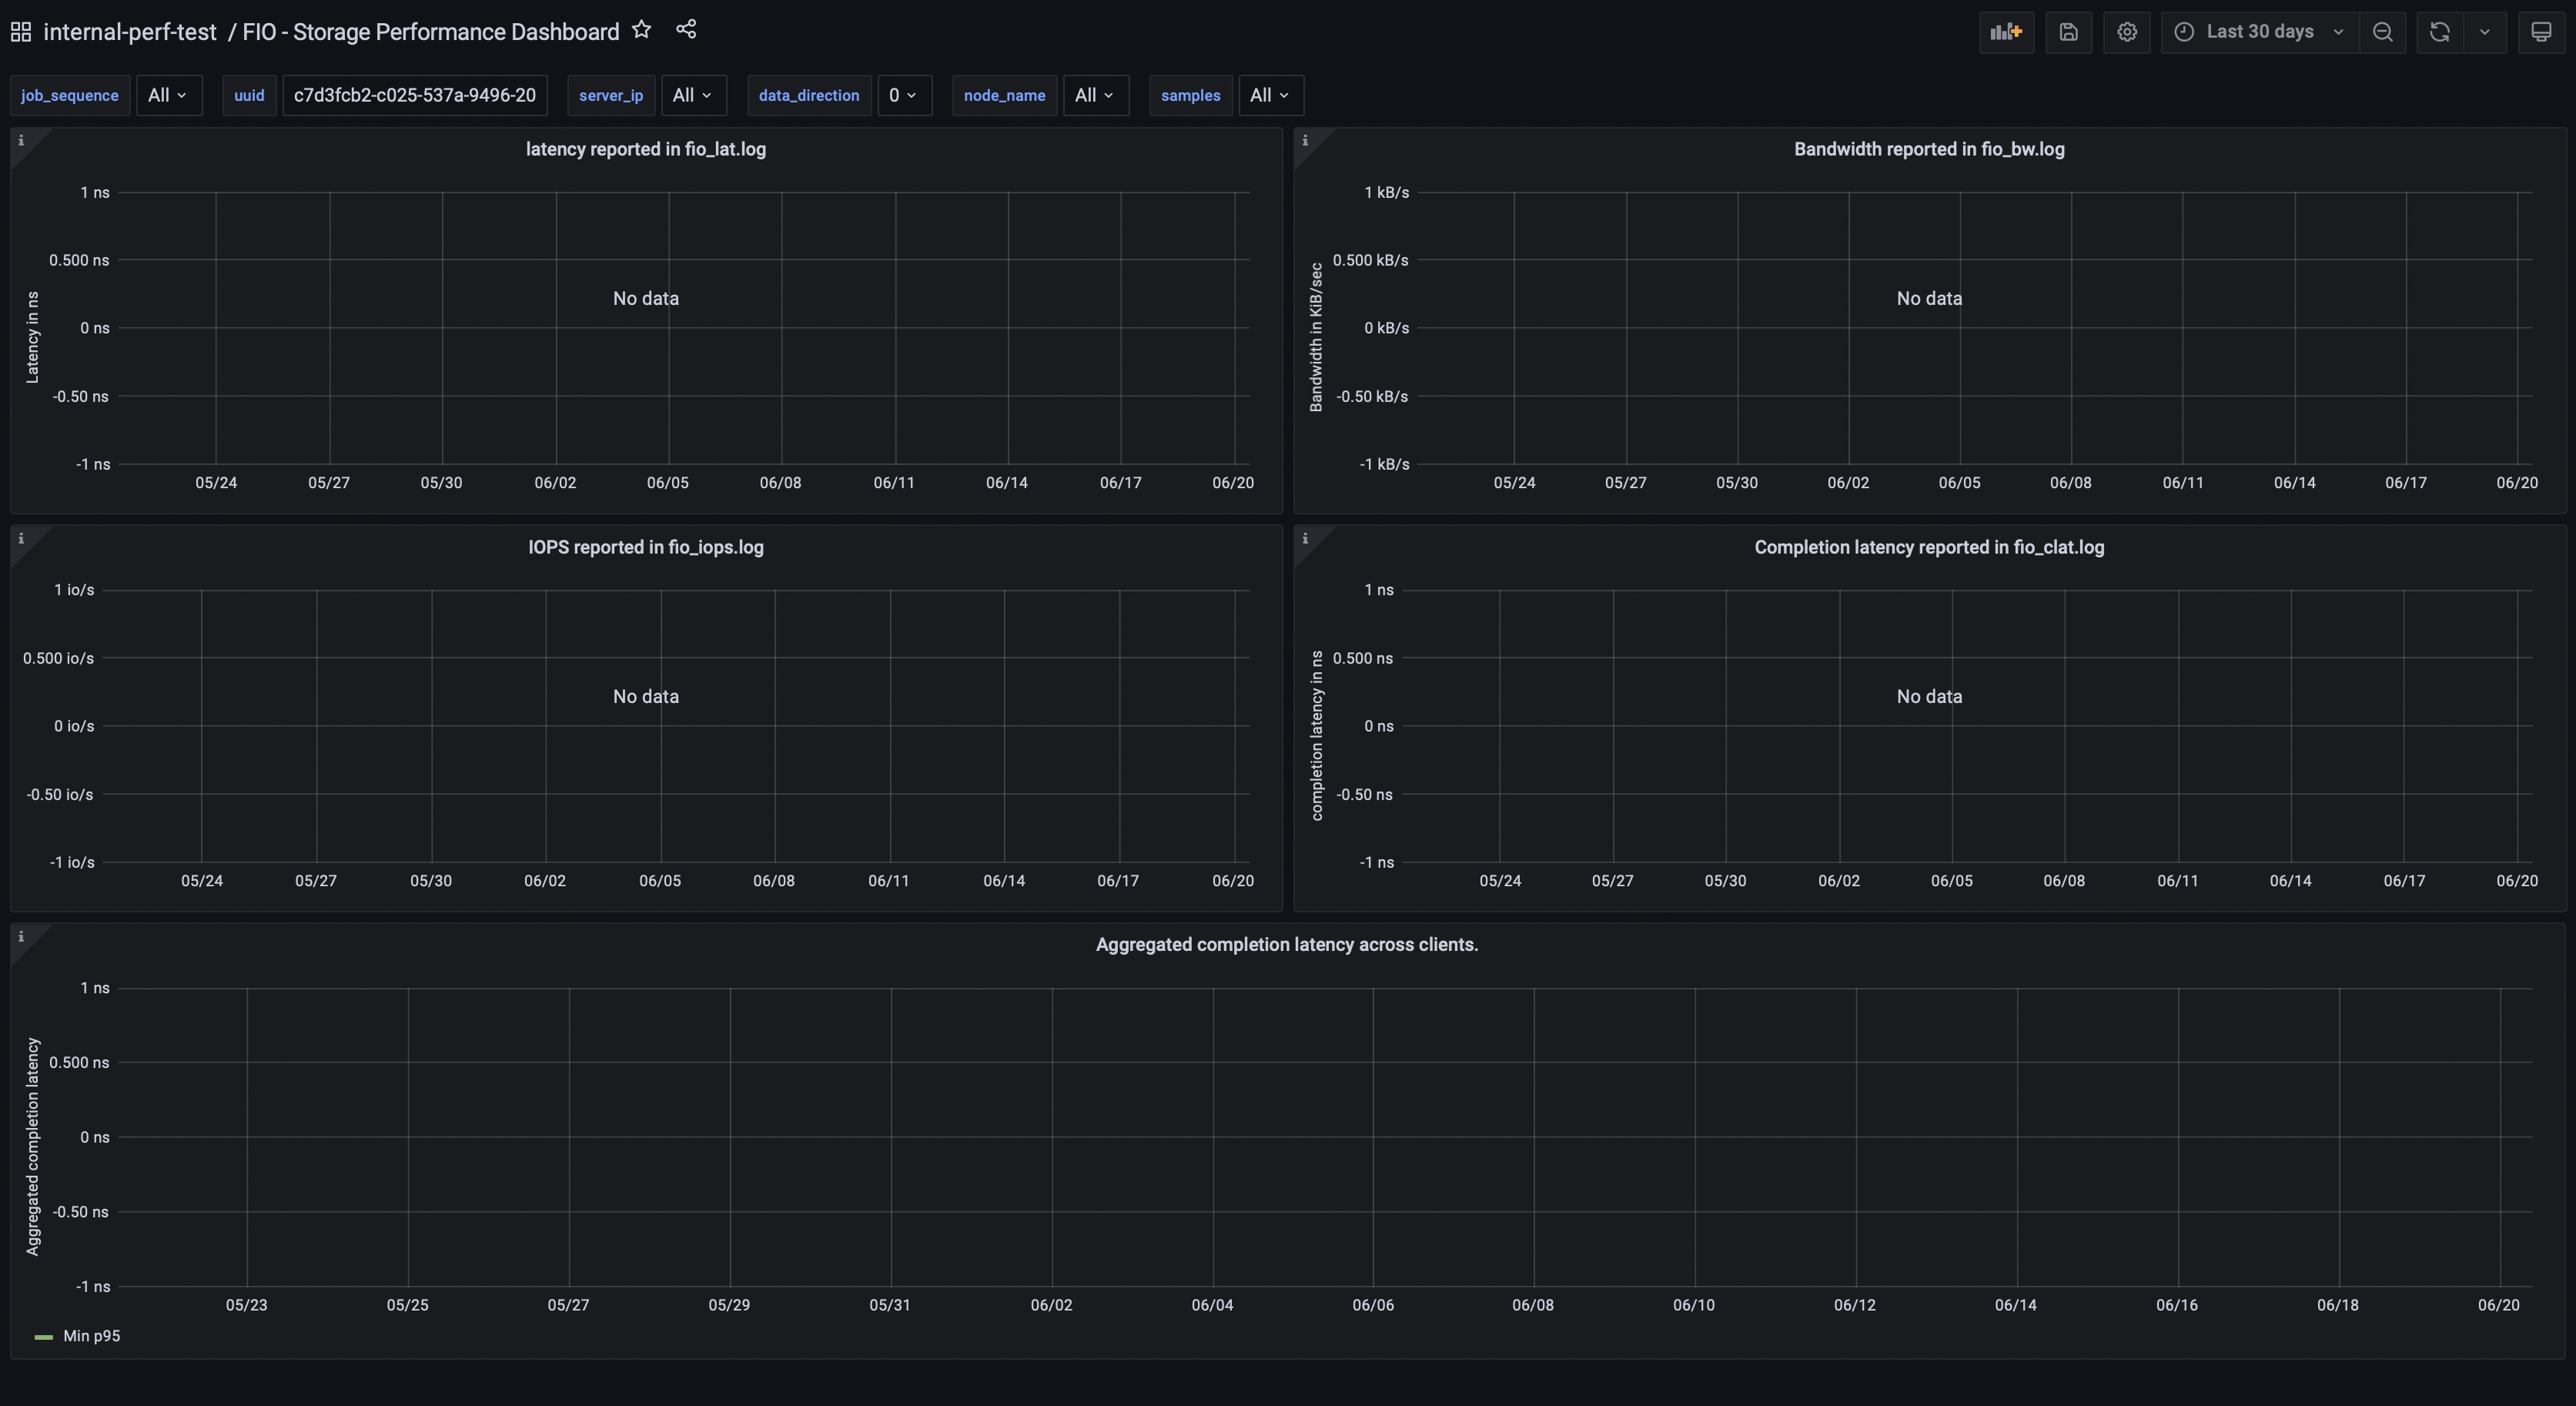Refresh dashboard data with the refresh icon
Image resolution: width=2576 pixels, height=1406 pixels.
click(2439, 32)
